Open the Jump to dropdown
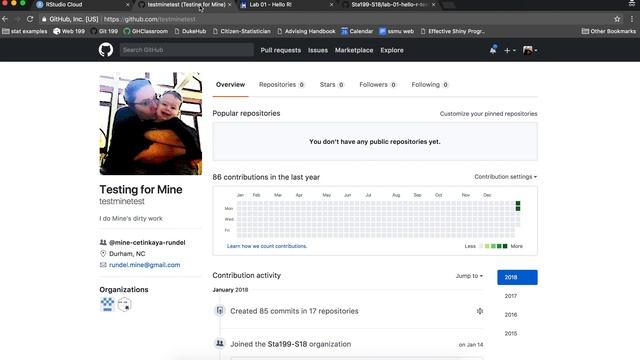This screenshot has width=640, height=360. click(x=469, y=276)
